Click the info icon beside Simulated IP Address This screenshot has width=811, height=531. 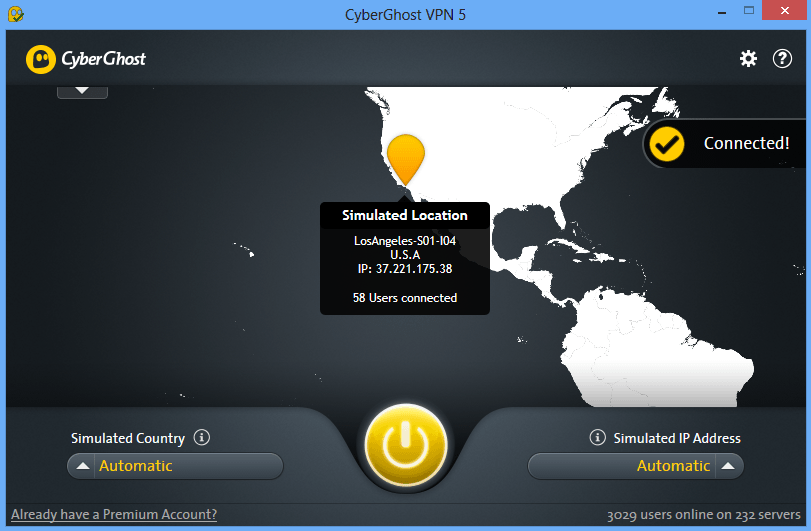click(597, 437)
